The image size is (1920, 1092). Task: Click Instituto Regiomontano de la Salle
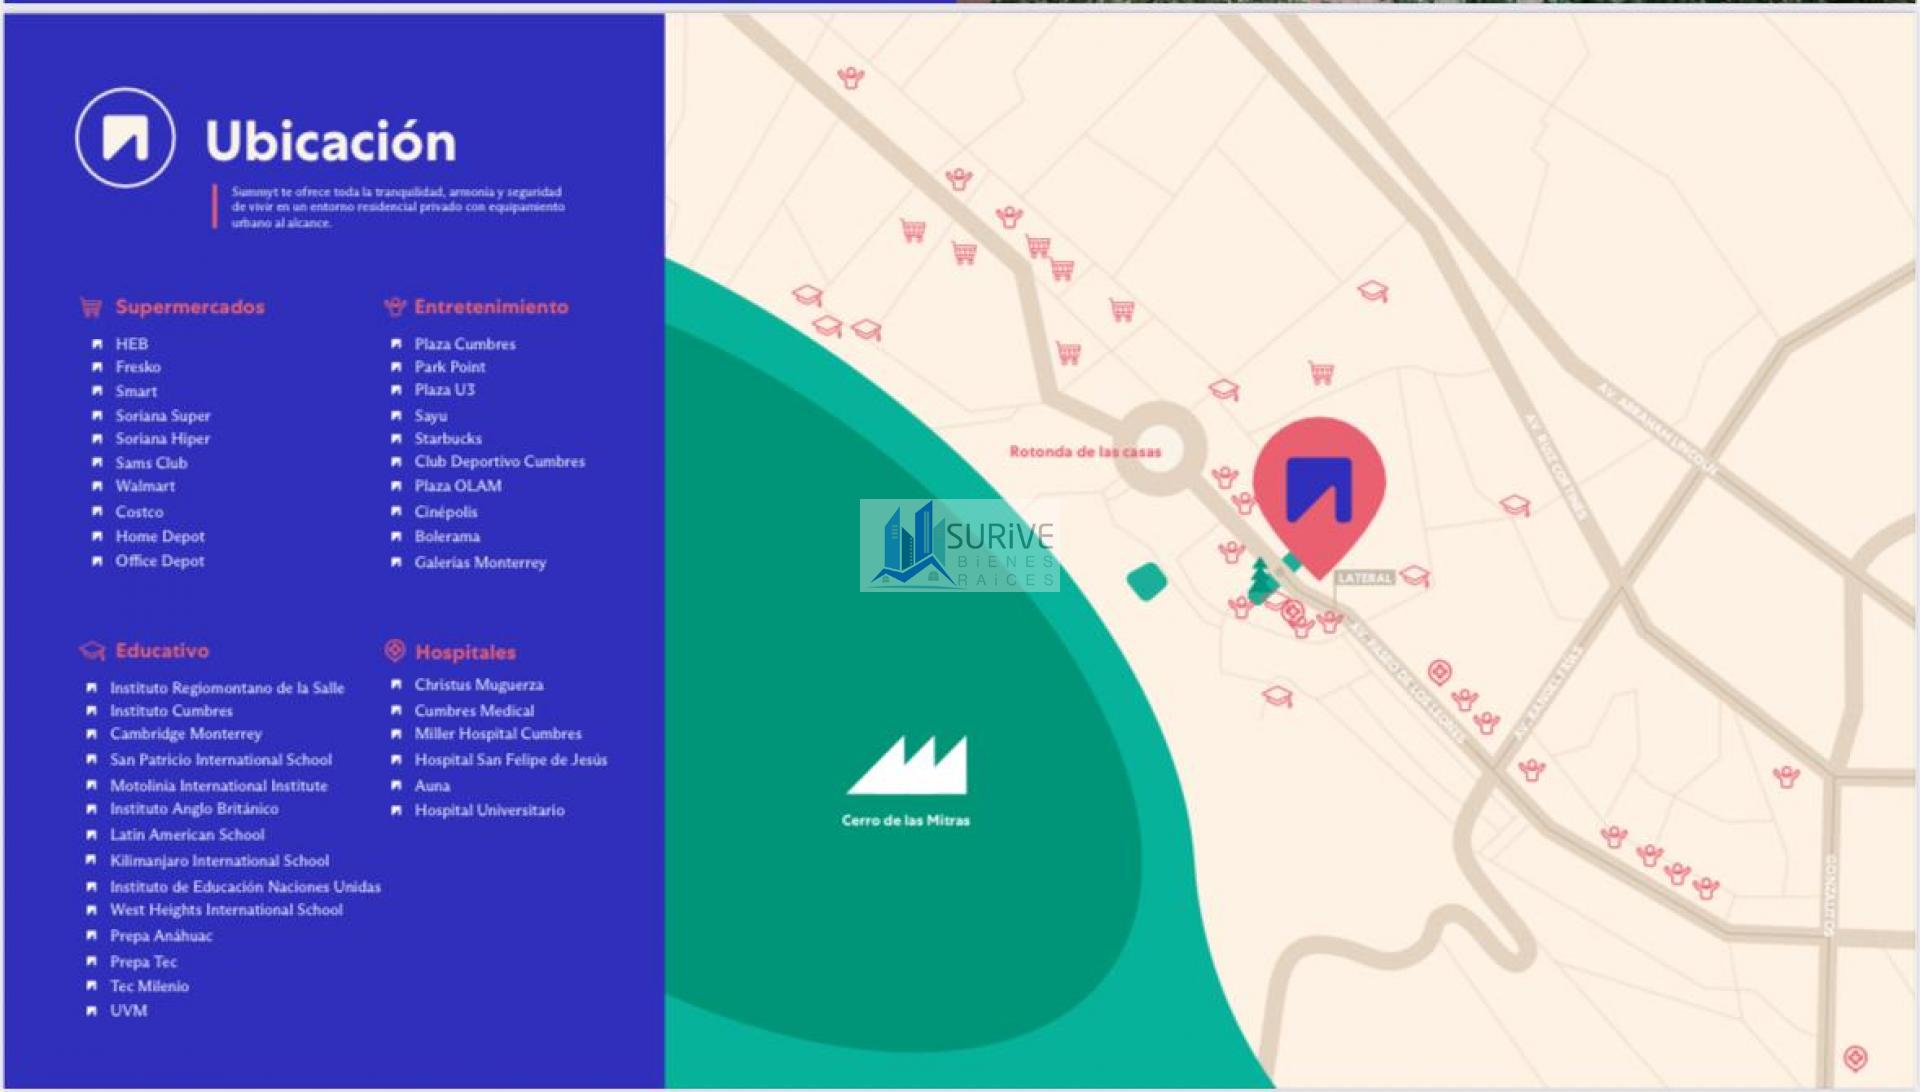point(227,688)
